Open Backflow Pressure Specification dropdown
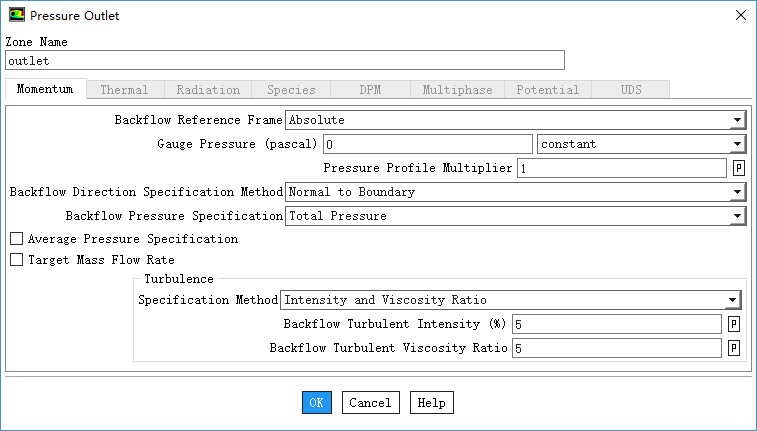The width and height of the screenshot is (757, 431). tap(515, 216)
